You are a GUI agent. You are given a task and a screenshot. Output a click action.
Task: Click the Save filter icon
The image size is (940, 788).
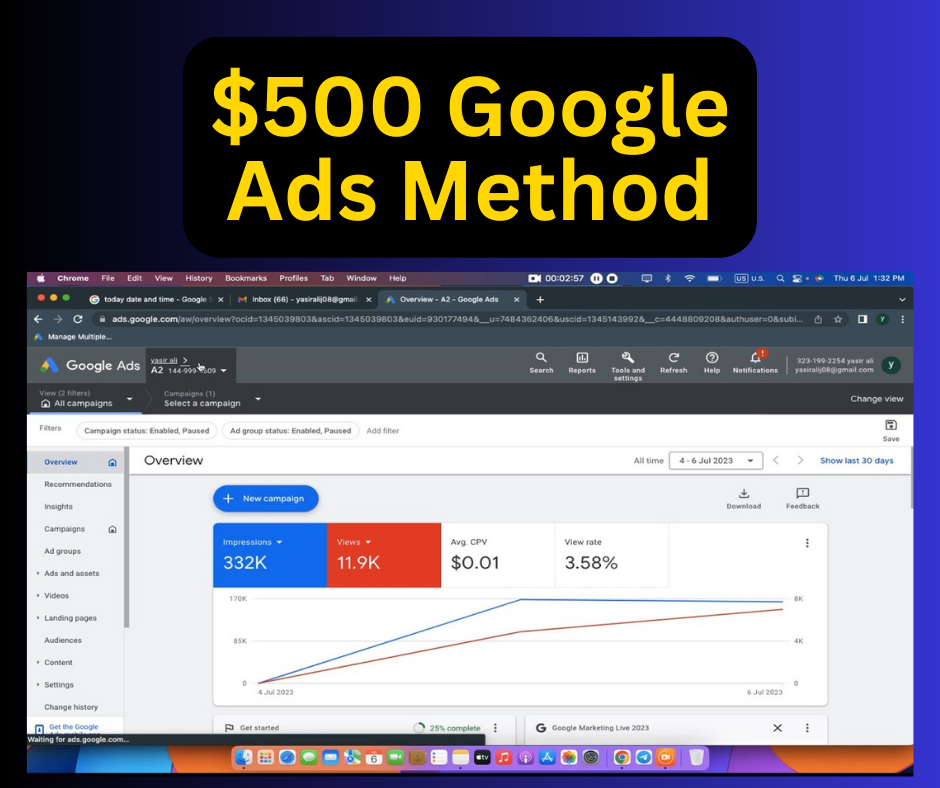pos(891,425)
